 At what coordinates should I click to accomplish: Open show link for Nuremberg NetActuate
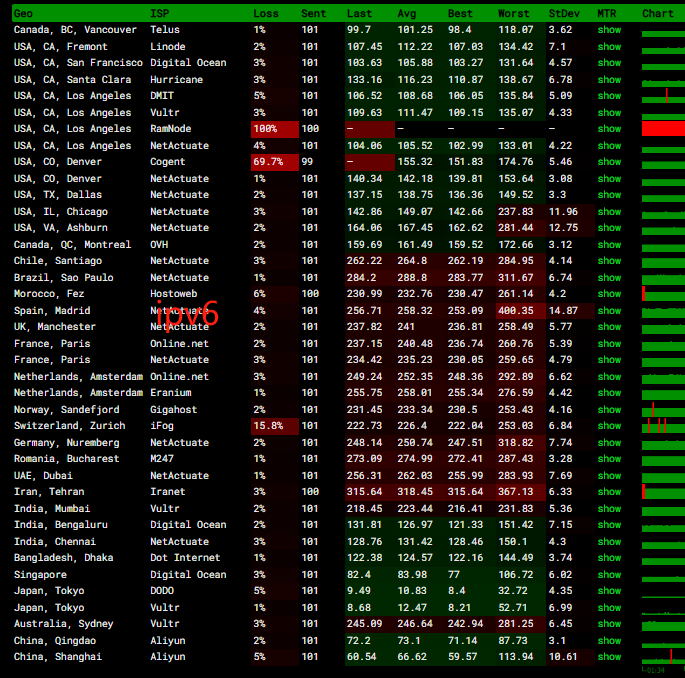click(609, 443)
